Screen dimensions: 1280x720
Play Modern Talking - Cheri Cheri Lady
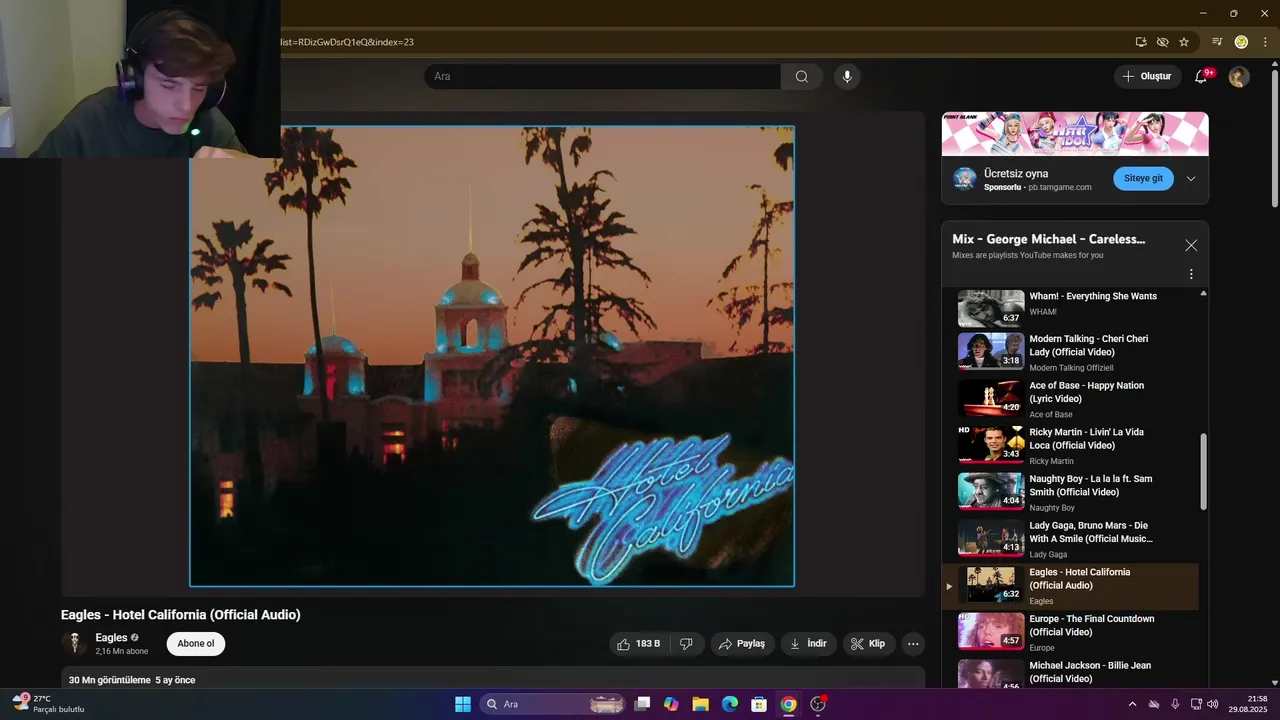click(1070, 352)
